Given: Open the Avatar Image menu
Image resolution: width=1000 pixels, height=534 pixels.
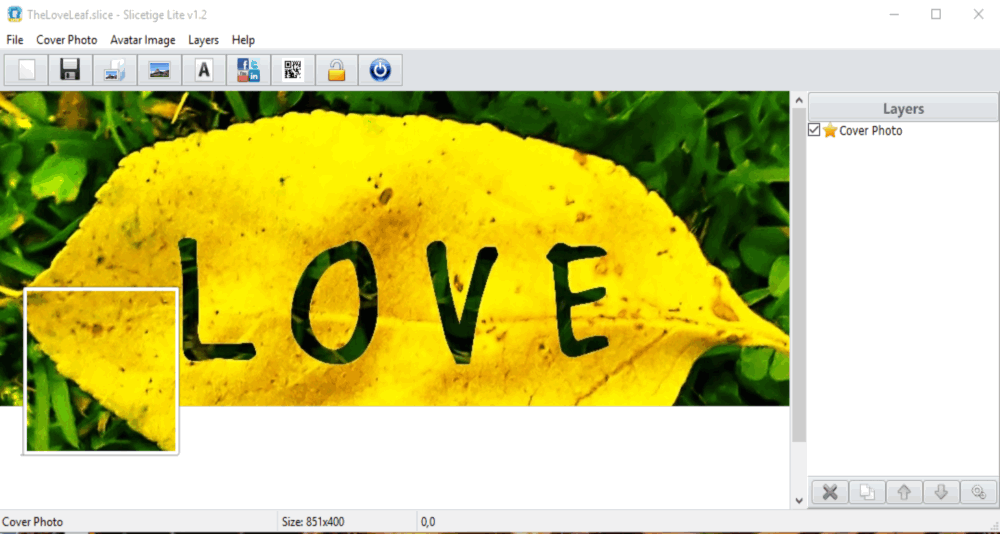Looking at the screenshot, I should (143, 40).
